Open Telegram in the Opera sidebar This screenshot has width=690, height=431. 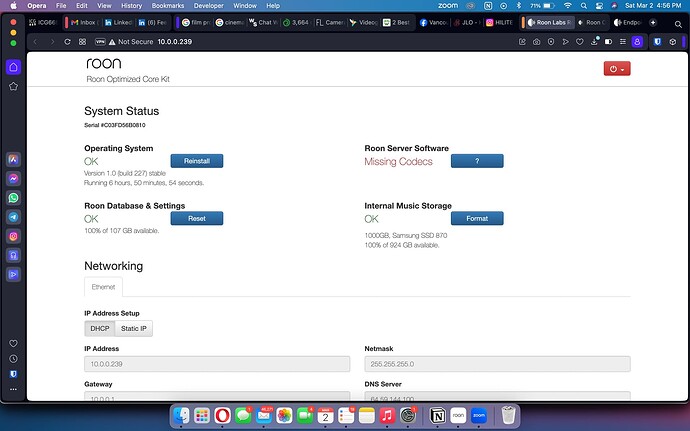pyautogui.click(x=14, y=217)
